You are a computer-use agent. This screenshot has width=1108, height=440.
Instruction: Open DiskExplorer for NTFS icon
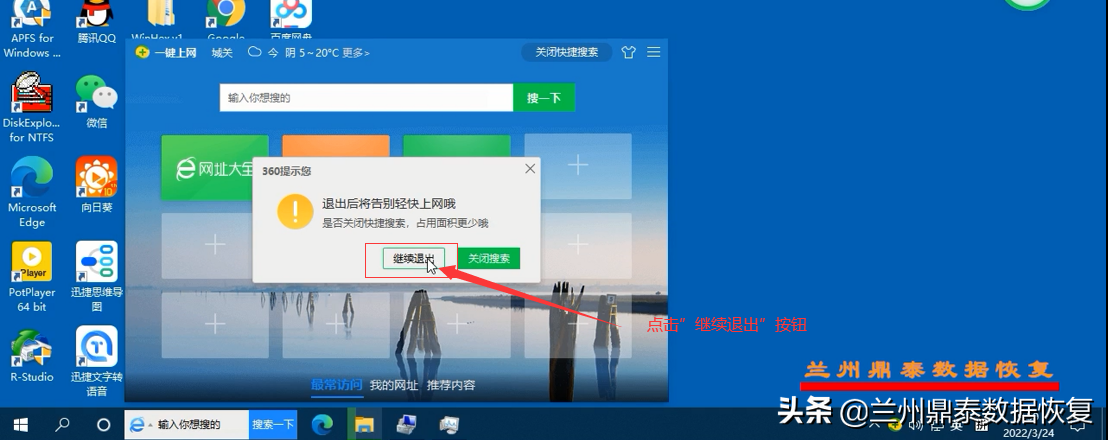(32, 108)
